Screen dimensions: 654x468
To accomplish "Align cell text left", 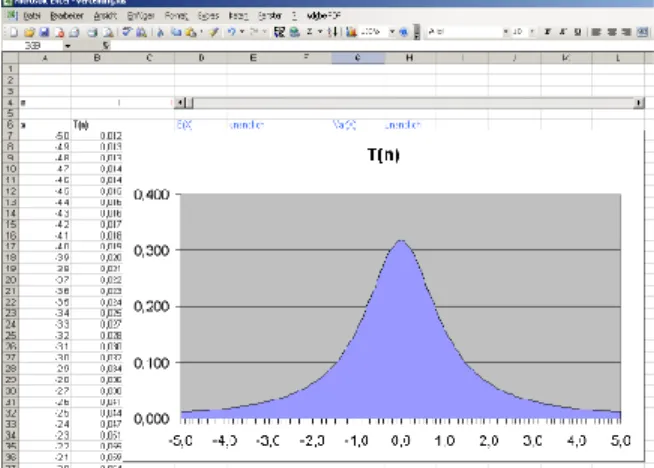I will click(x=596, y=32).
